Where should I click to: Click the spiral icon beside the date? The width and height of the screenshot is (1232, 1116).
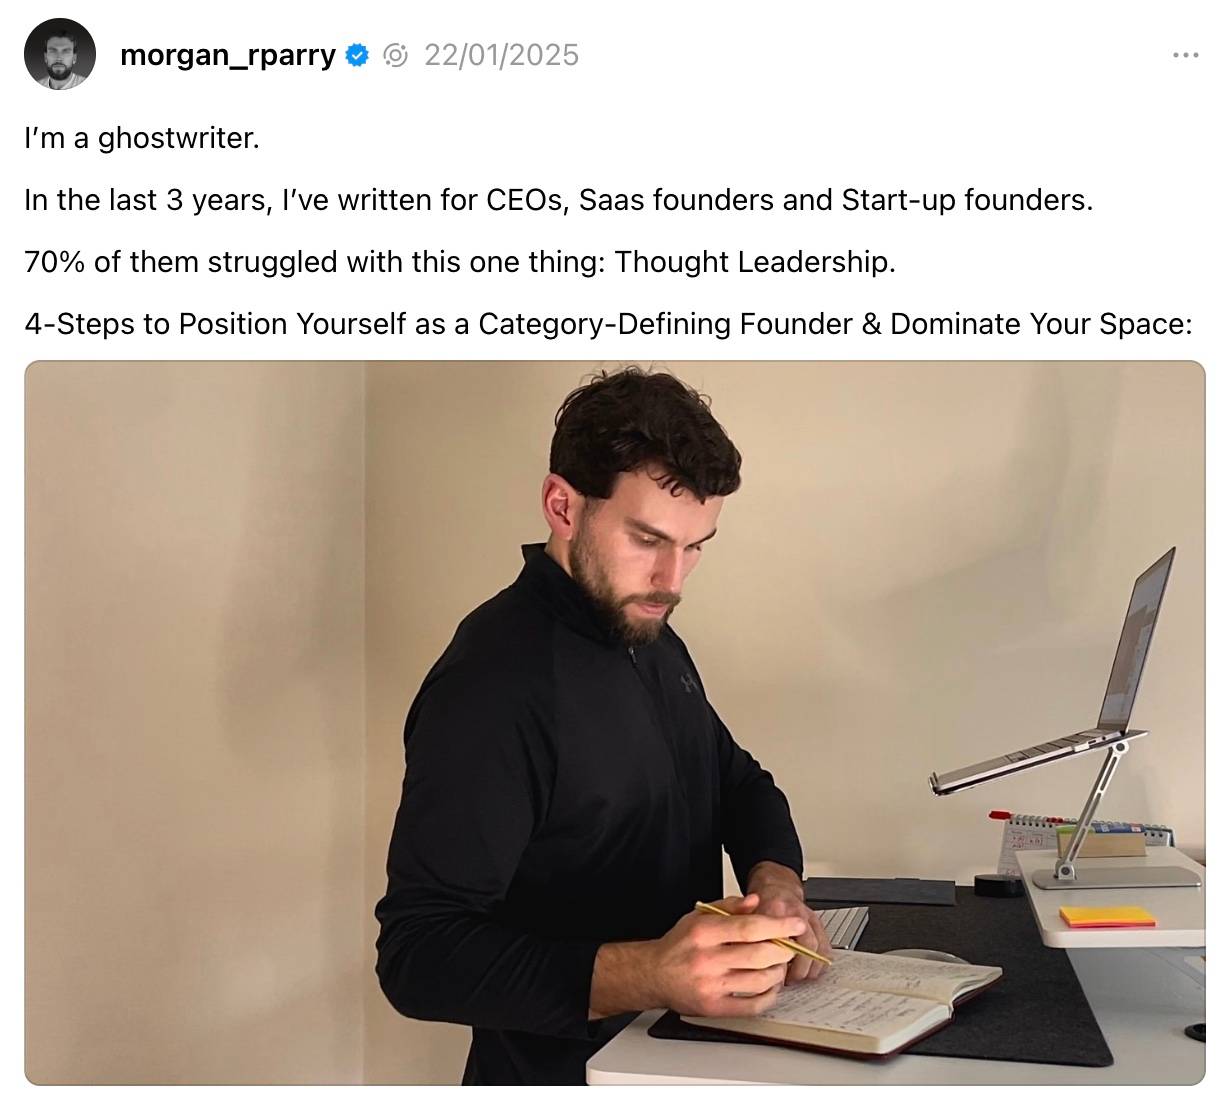coord(396,55)
